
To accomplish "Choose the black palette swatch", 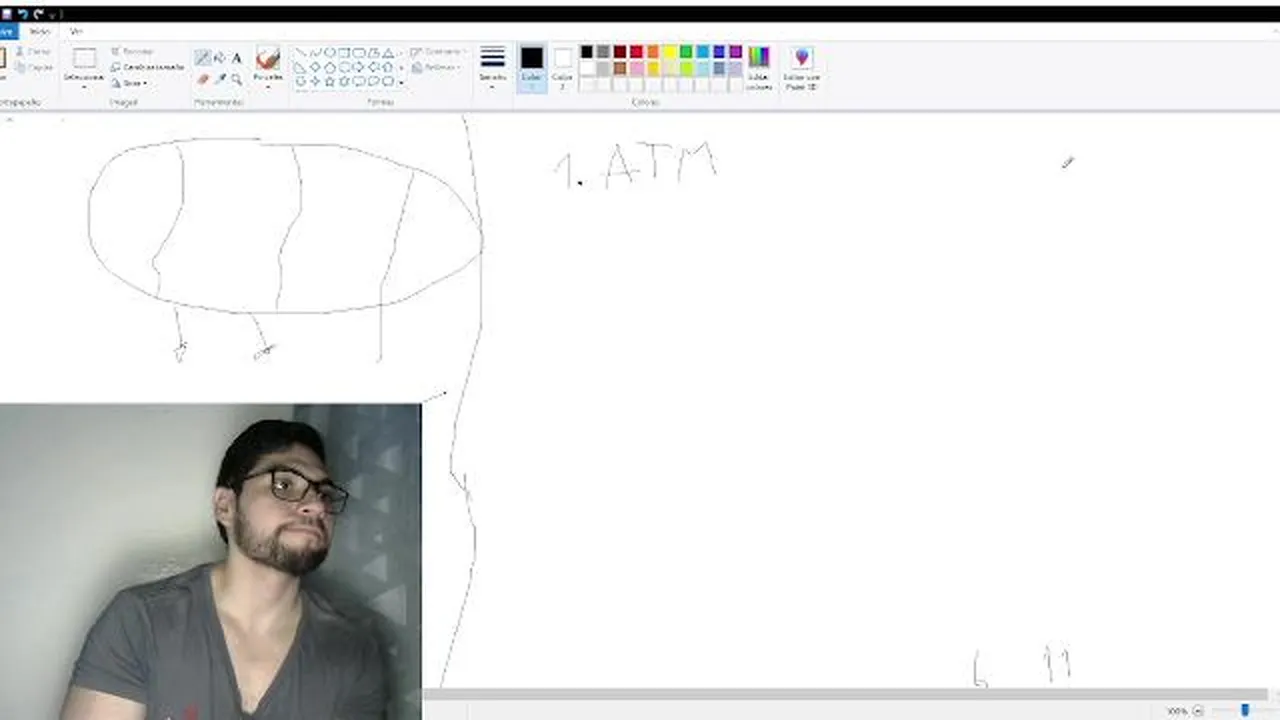I will [x=587, y=52].
